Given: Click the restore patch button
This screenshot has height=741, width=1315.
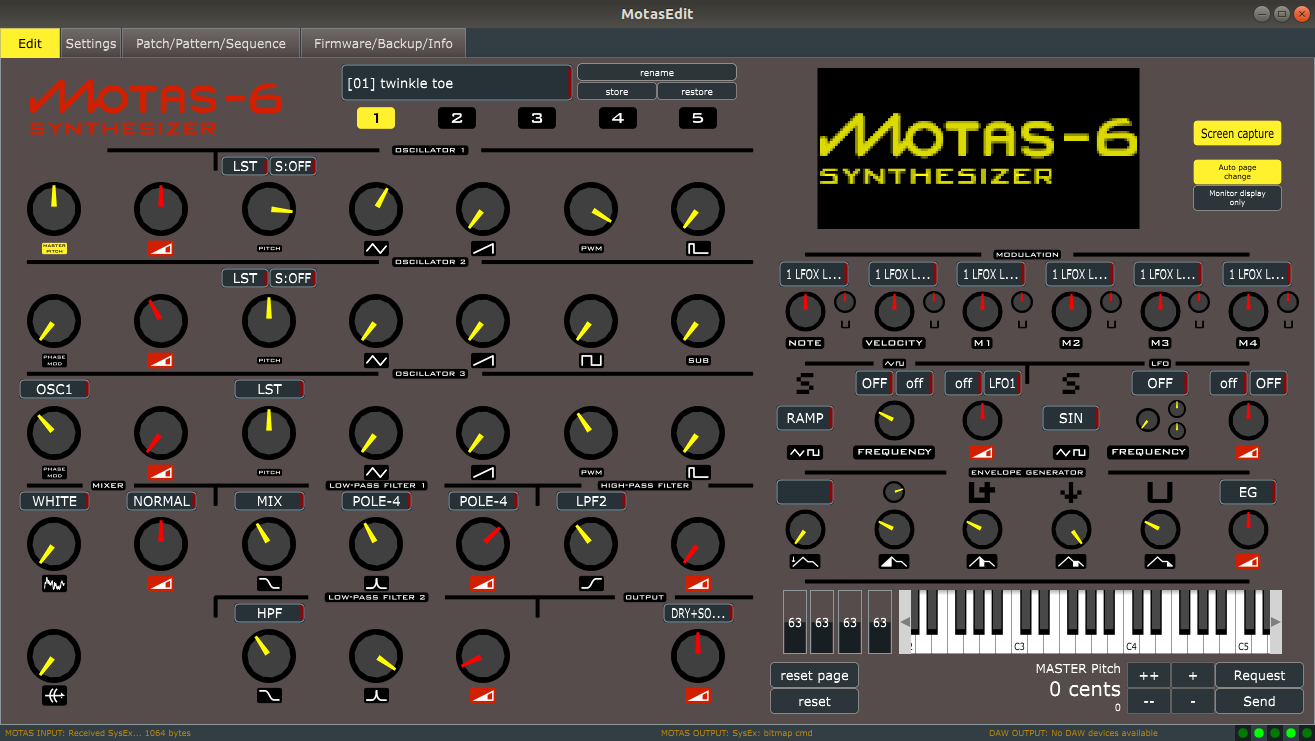Looking at the screenshot, I should pos(697,91).
